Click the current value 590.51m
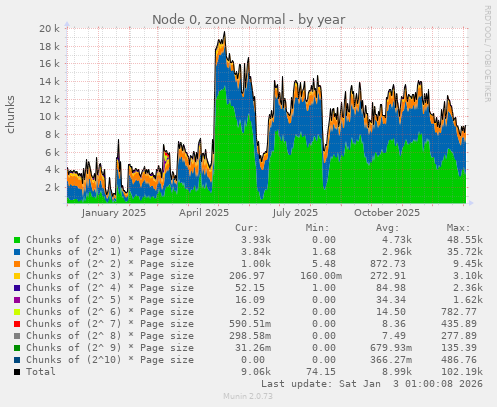This screenshot has width=497, height=407. 250,324
